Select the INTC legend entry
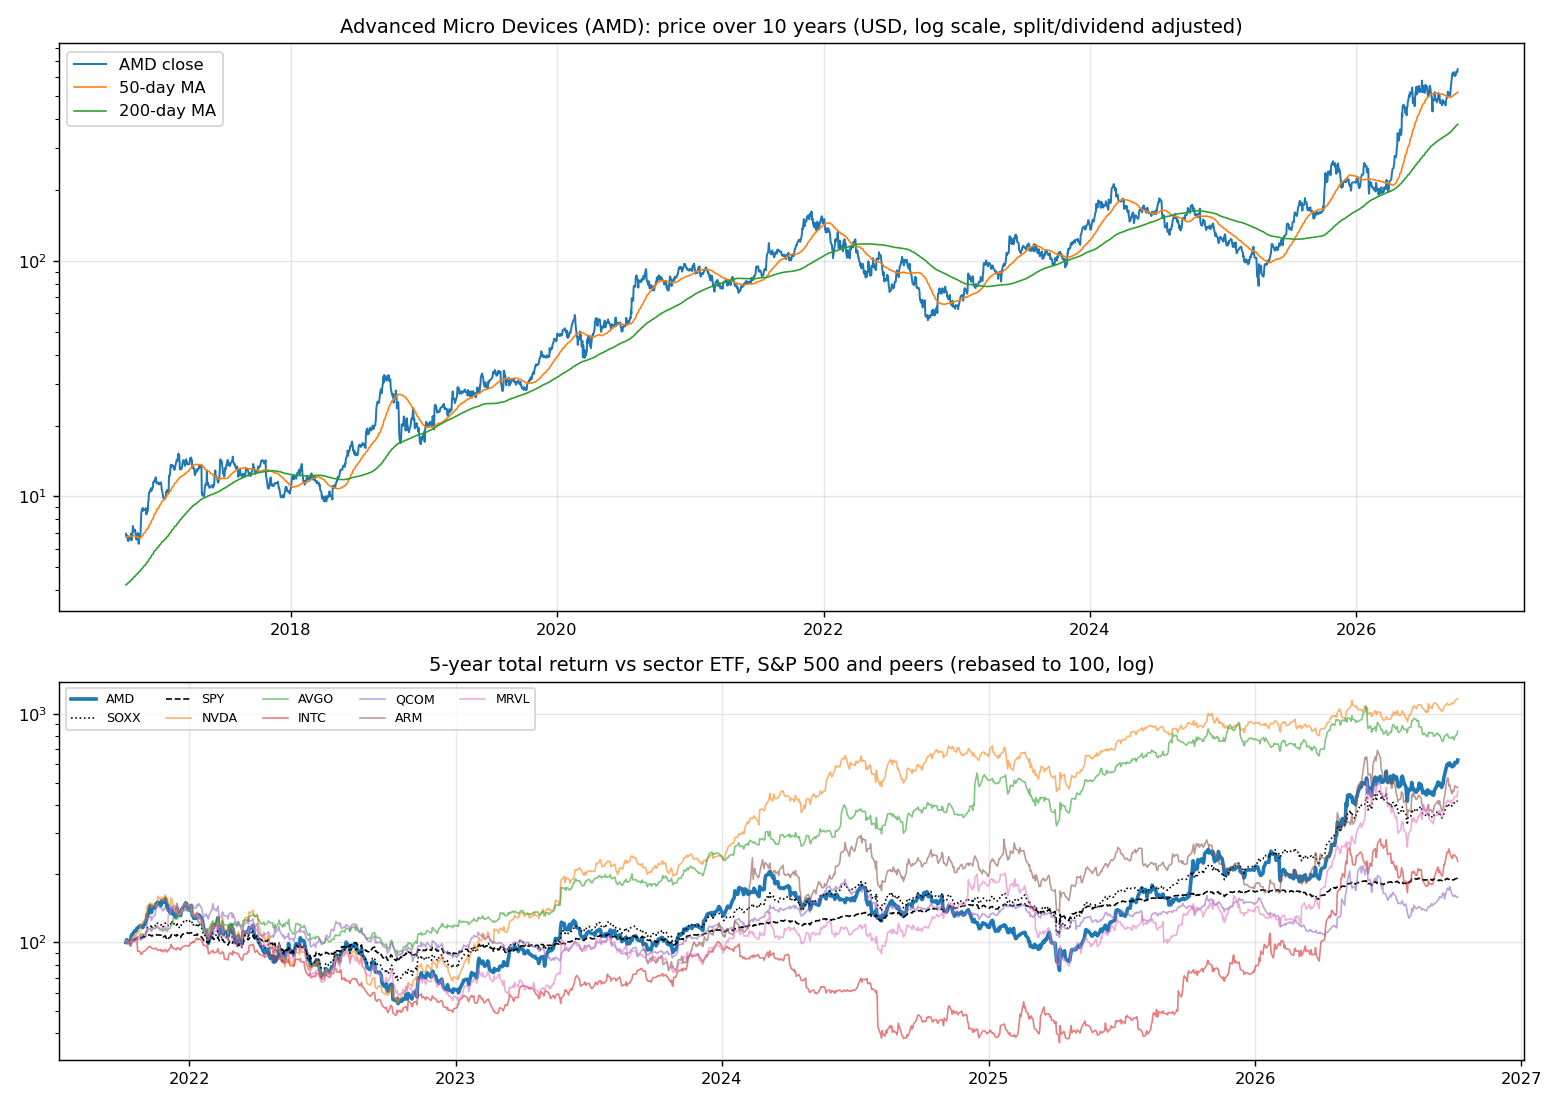 pyautogui.click(x=294, y=718)
